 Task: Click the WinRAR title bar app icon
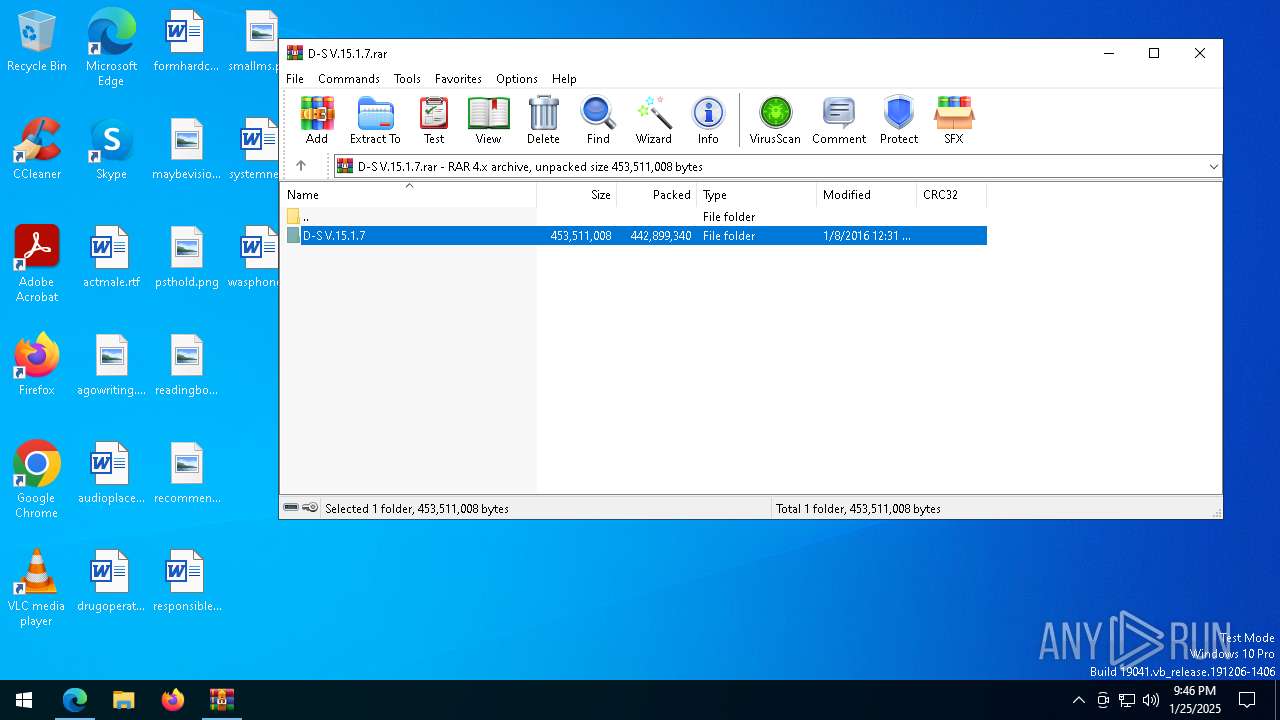click(295, 53)
